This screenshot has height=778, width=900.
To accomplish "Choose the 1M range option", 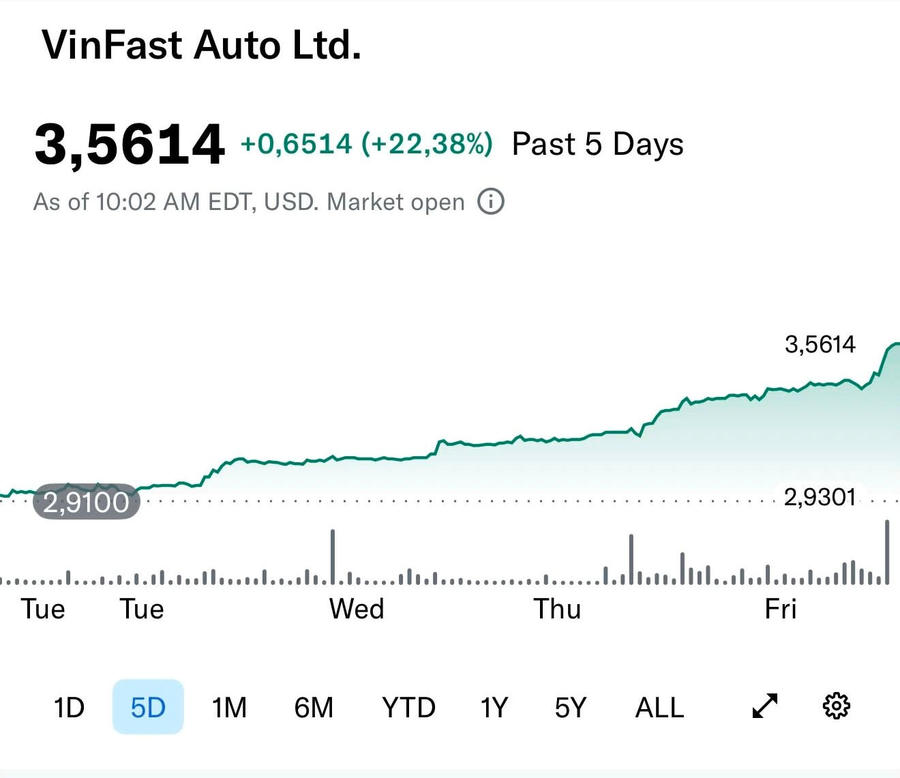I will [229, 708].
